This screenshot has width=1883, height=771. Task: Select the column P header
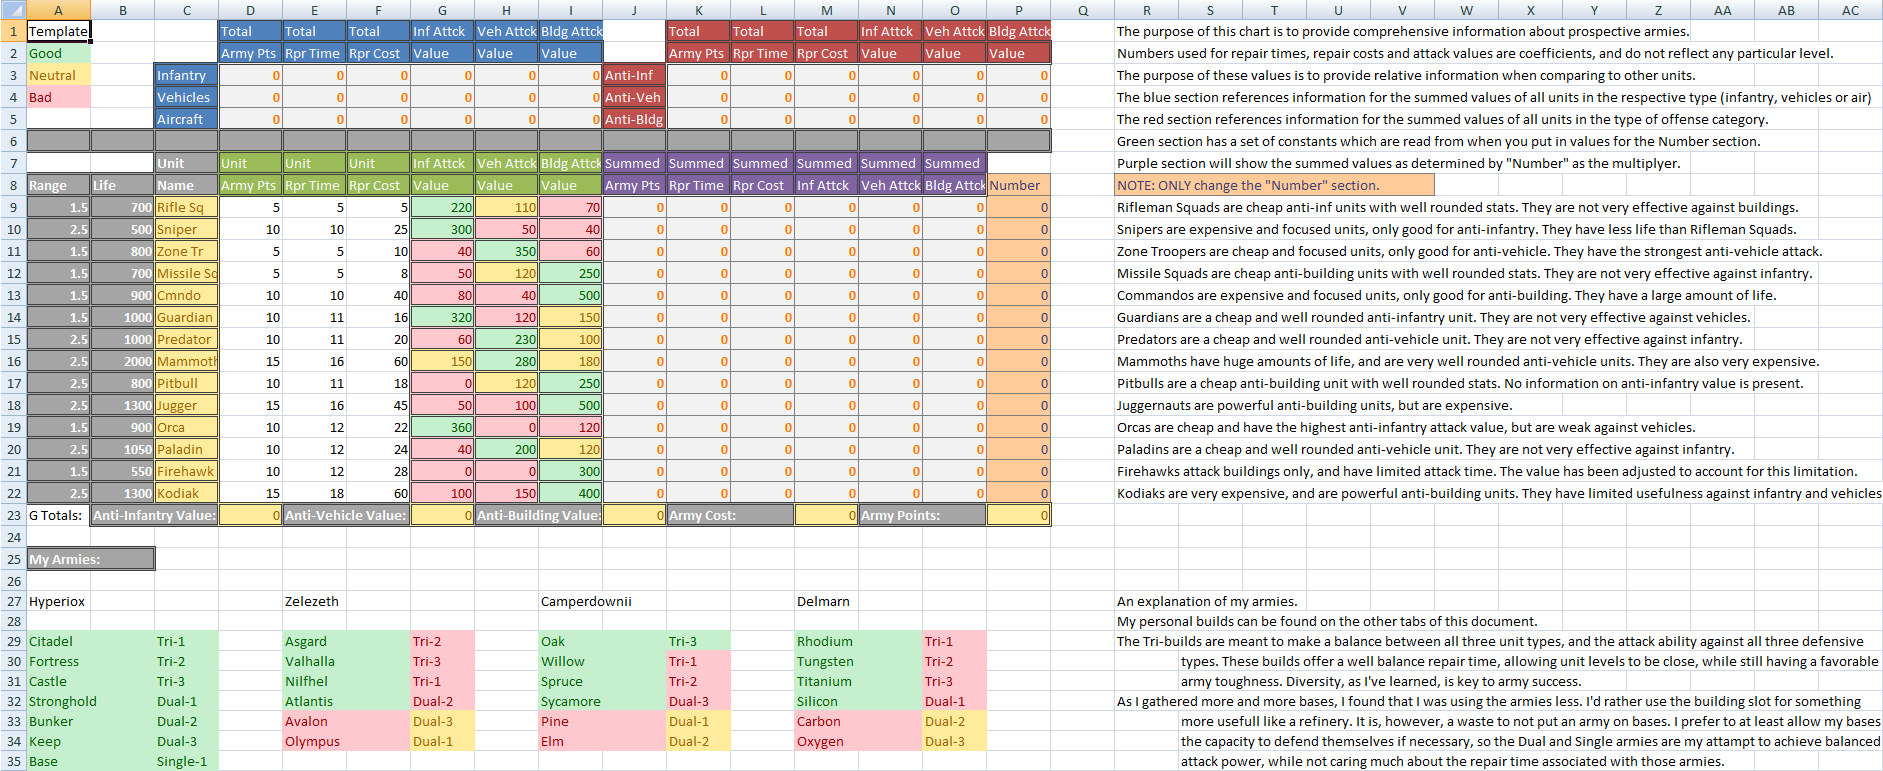(x=1018, y=10)
